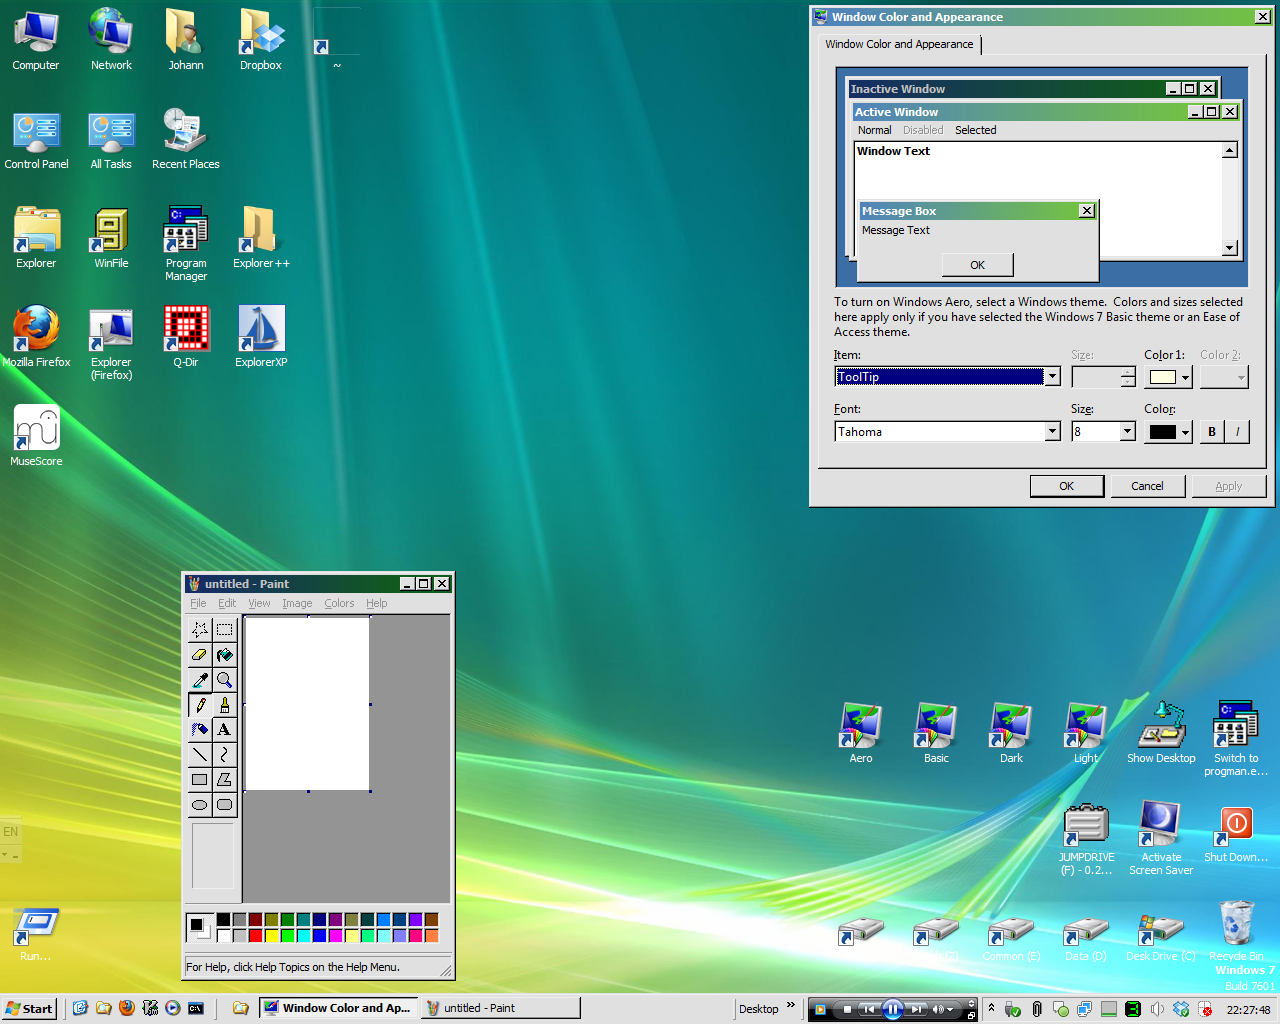
Task: Select the Eraser tool in Paint
Action: 199,654
